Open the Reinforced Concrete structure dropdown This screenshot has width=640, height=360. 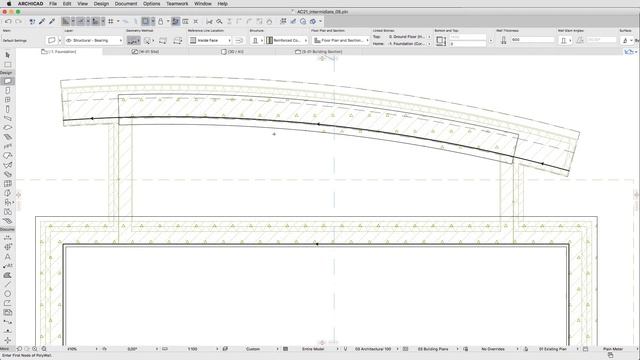tap(287, 40)
